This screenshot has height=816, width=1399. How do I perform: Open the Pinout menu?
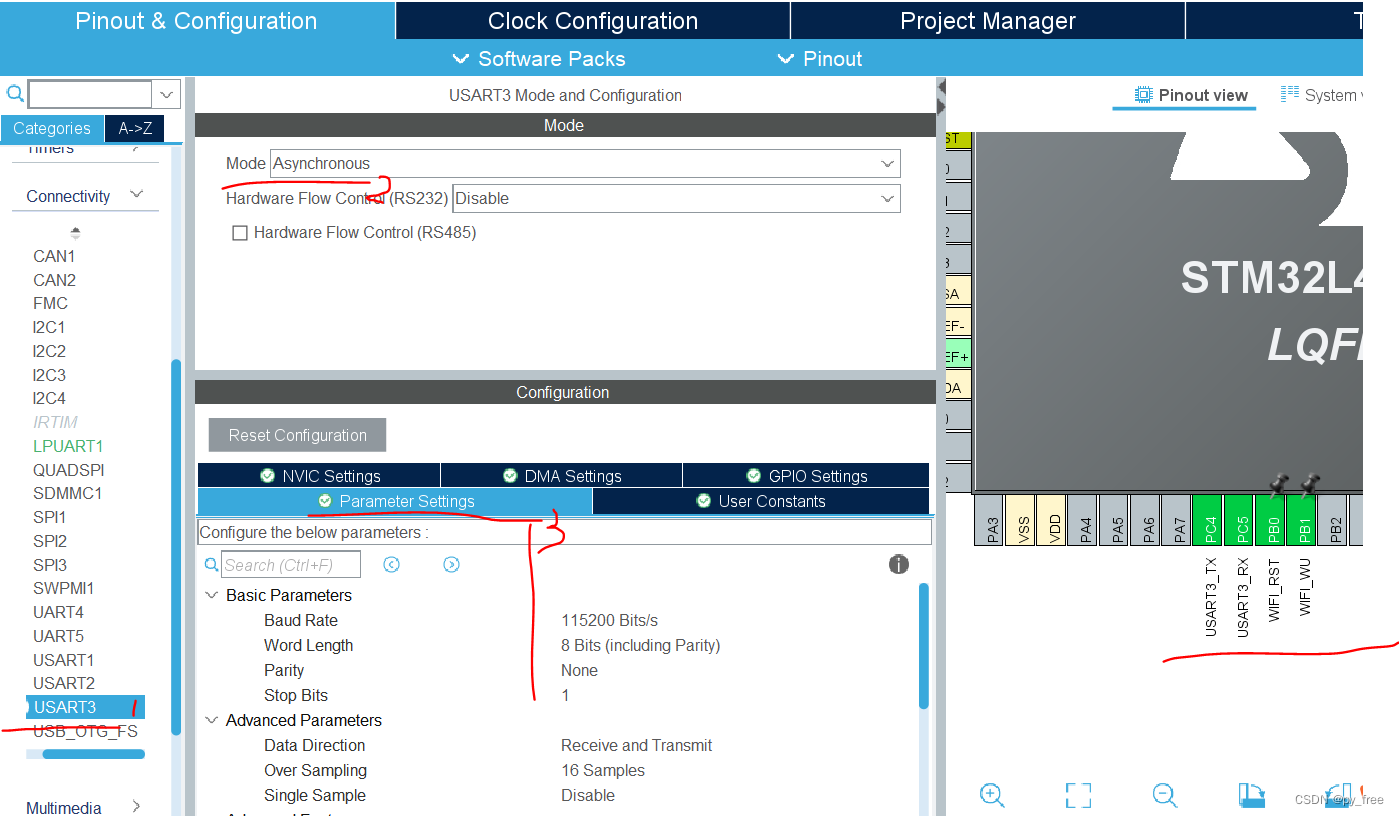(x=820, y=59)
